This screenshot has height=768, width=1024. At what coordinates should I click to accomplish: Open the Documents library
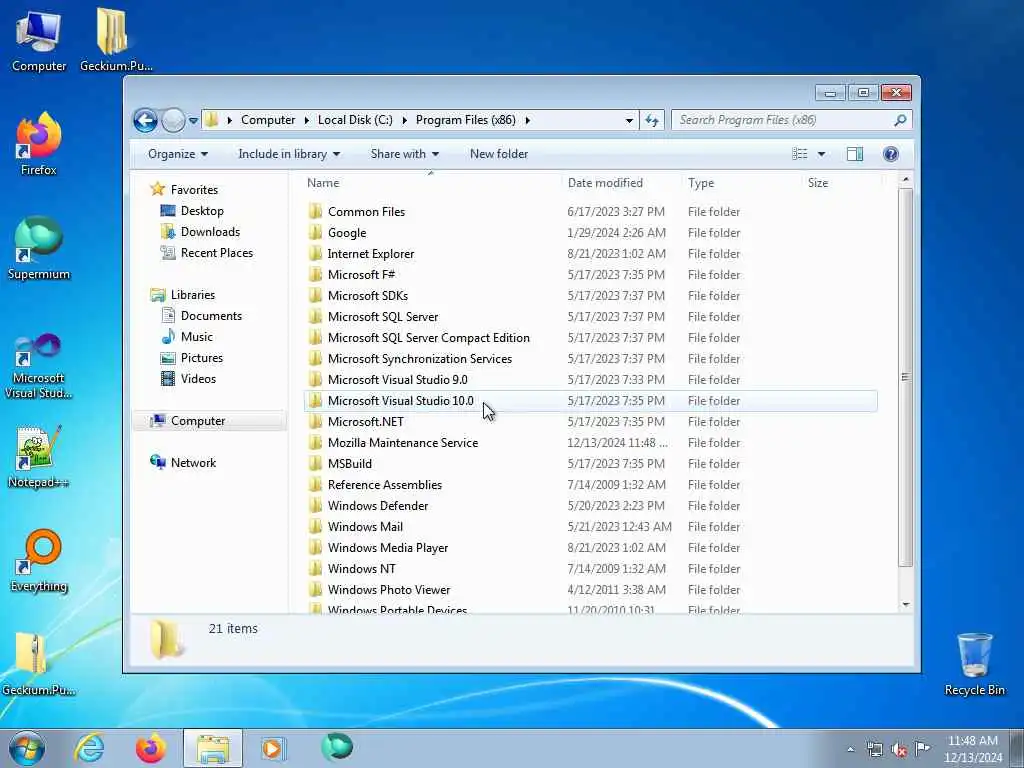point(211,316)
